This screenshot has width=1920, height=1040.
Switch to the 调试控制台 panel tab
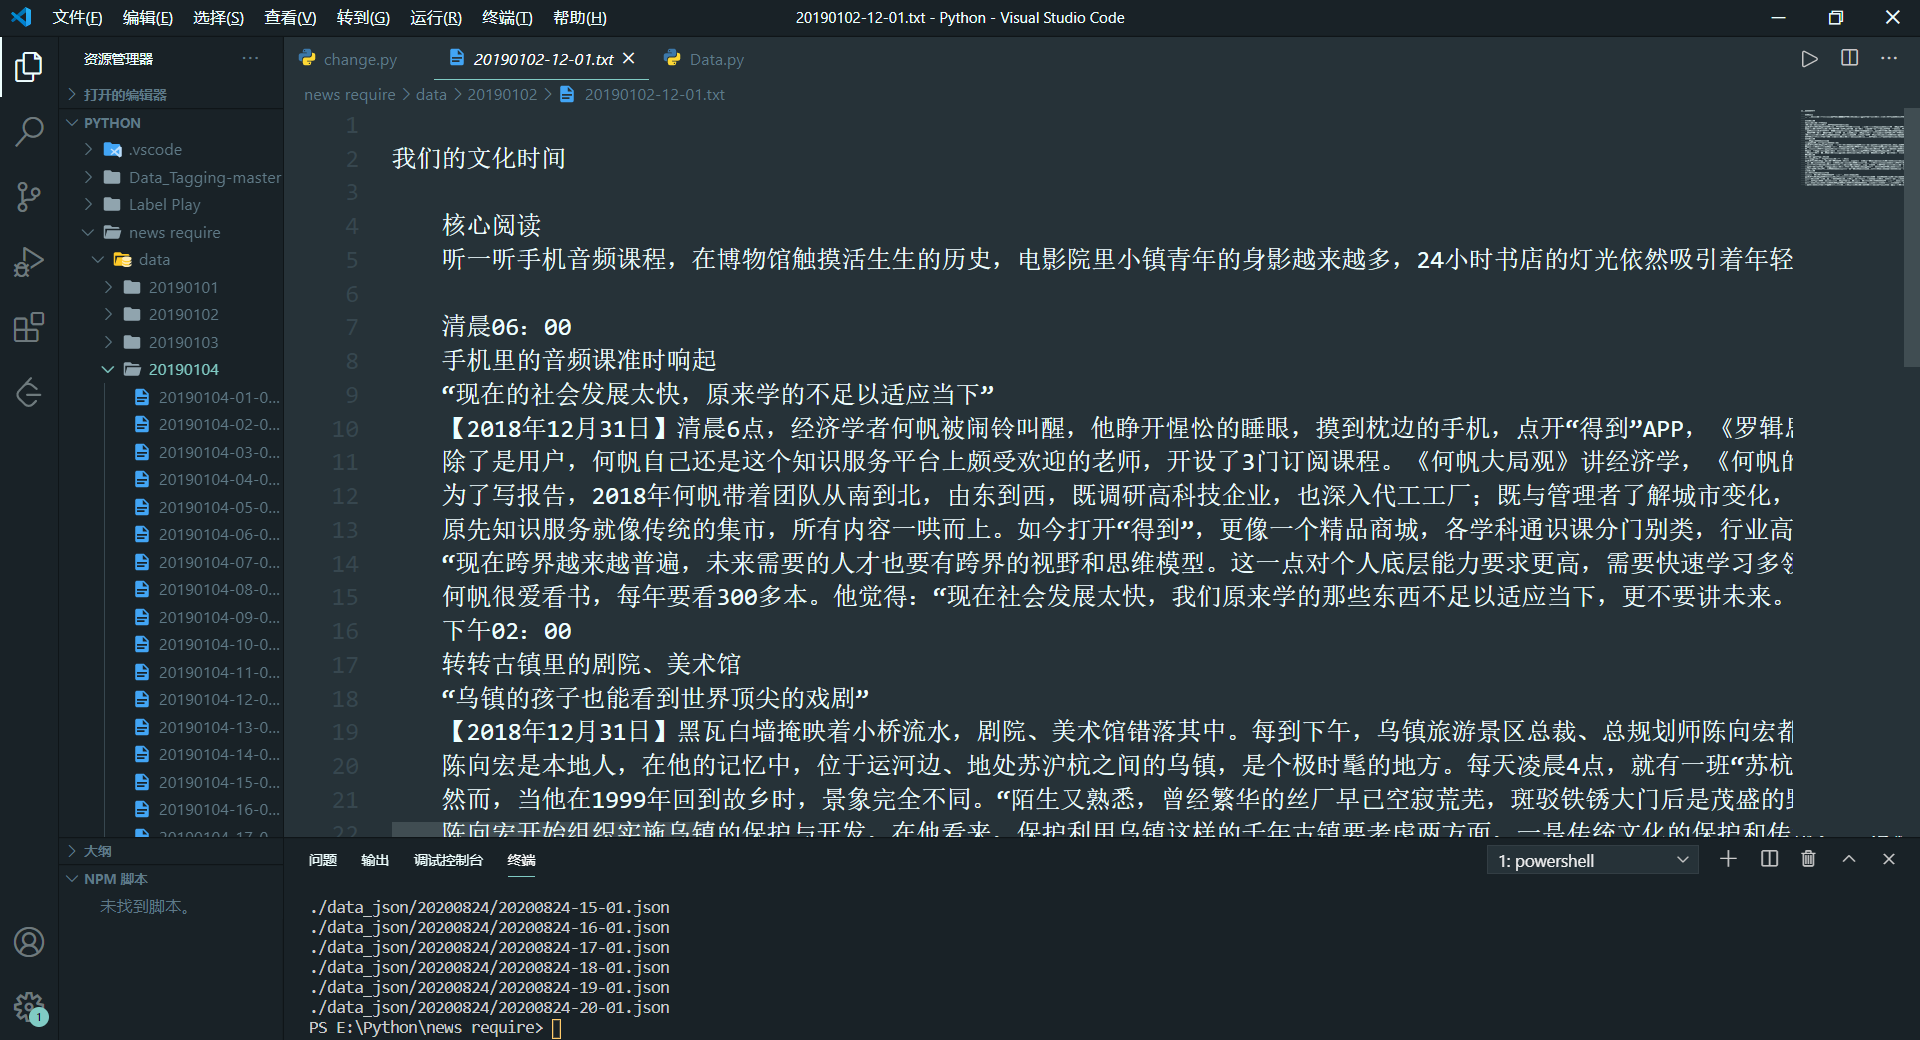point(448,860)
